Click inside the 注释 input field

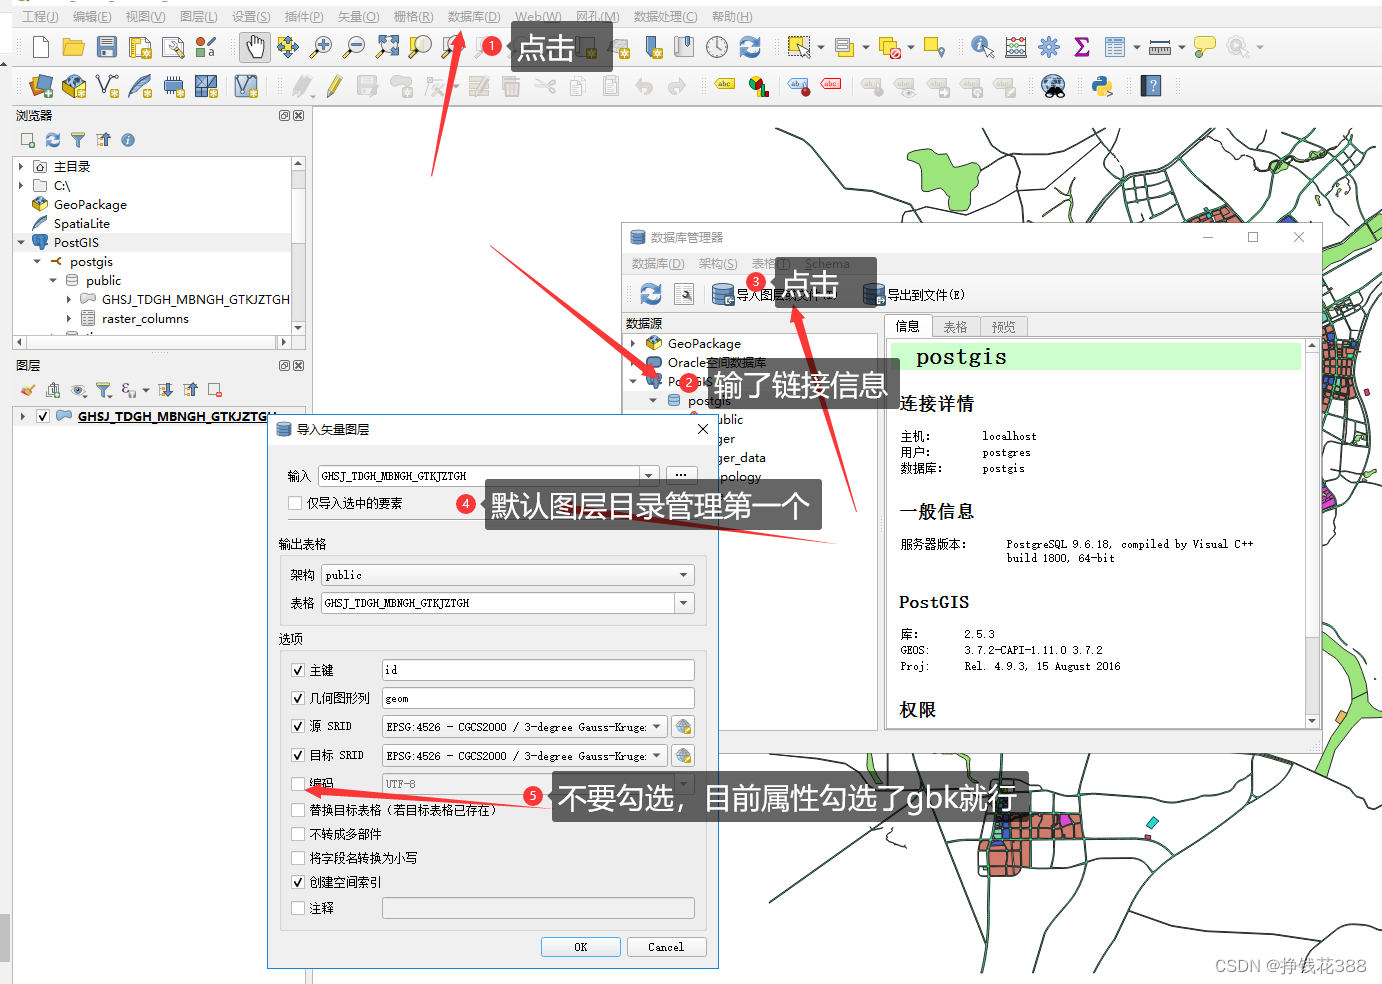(537, 907)
